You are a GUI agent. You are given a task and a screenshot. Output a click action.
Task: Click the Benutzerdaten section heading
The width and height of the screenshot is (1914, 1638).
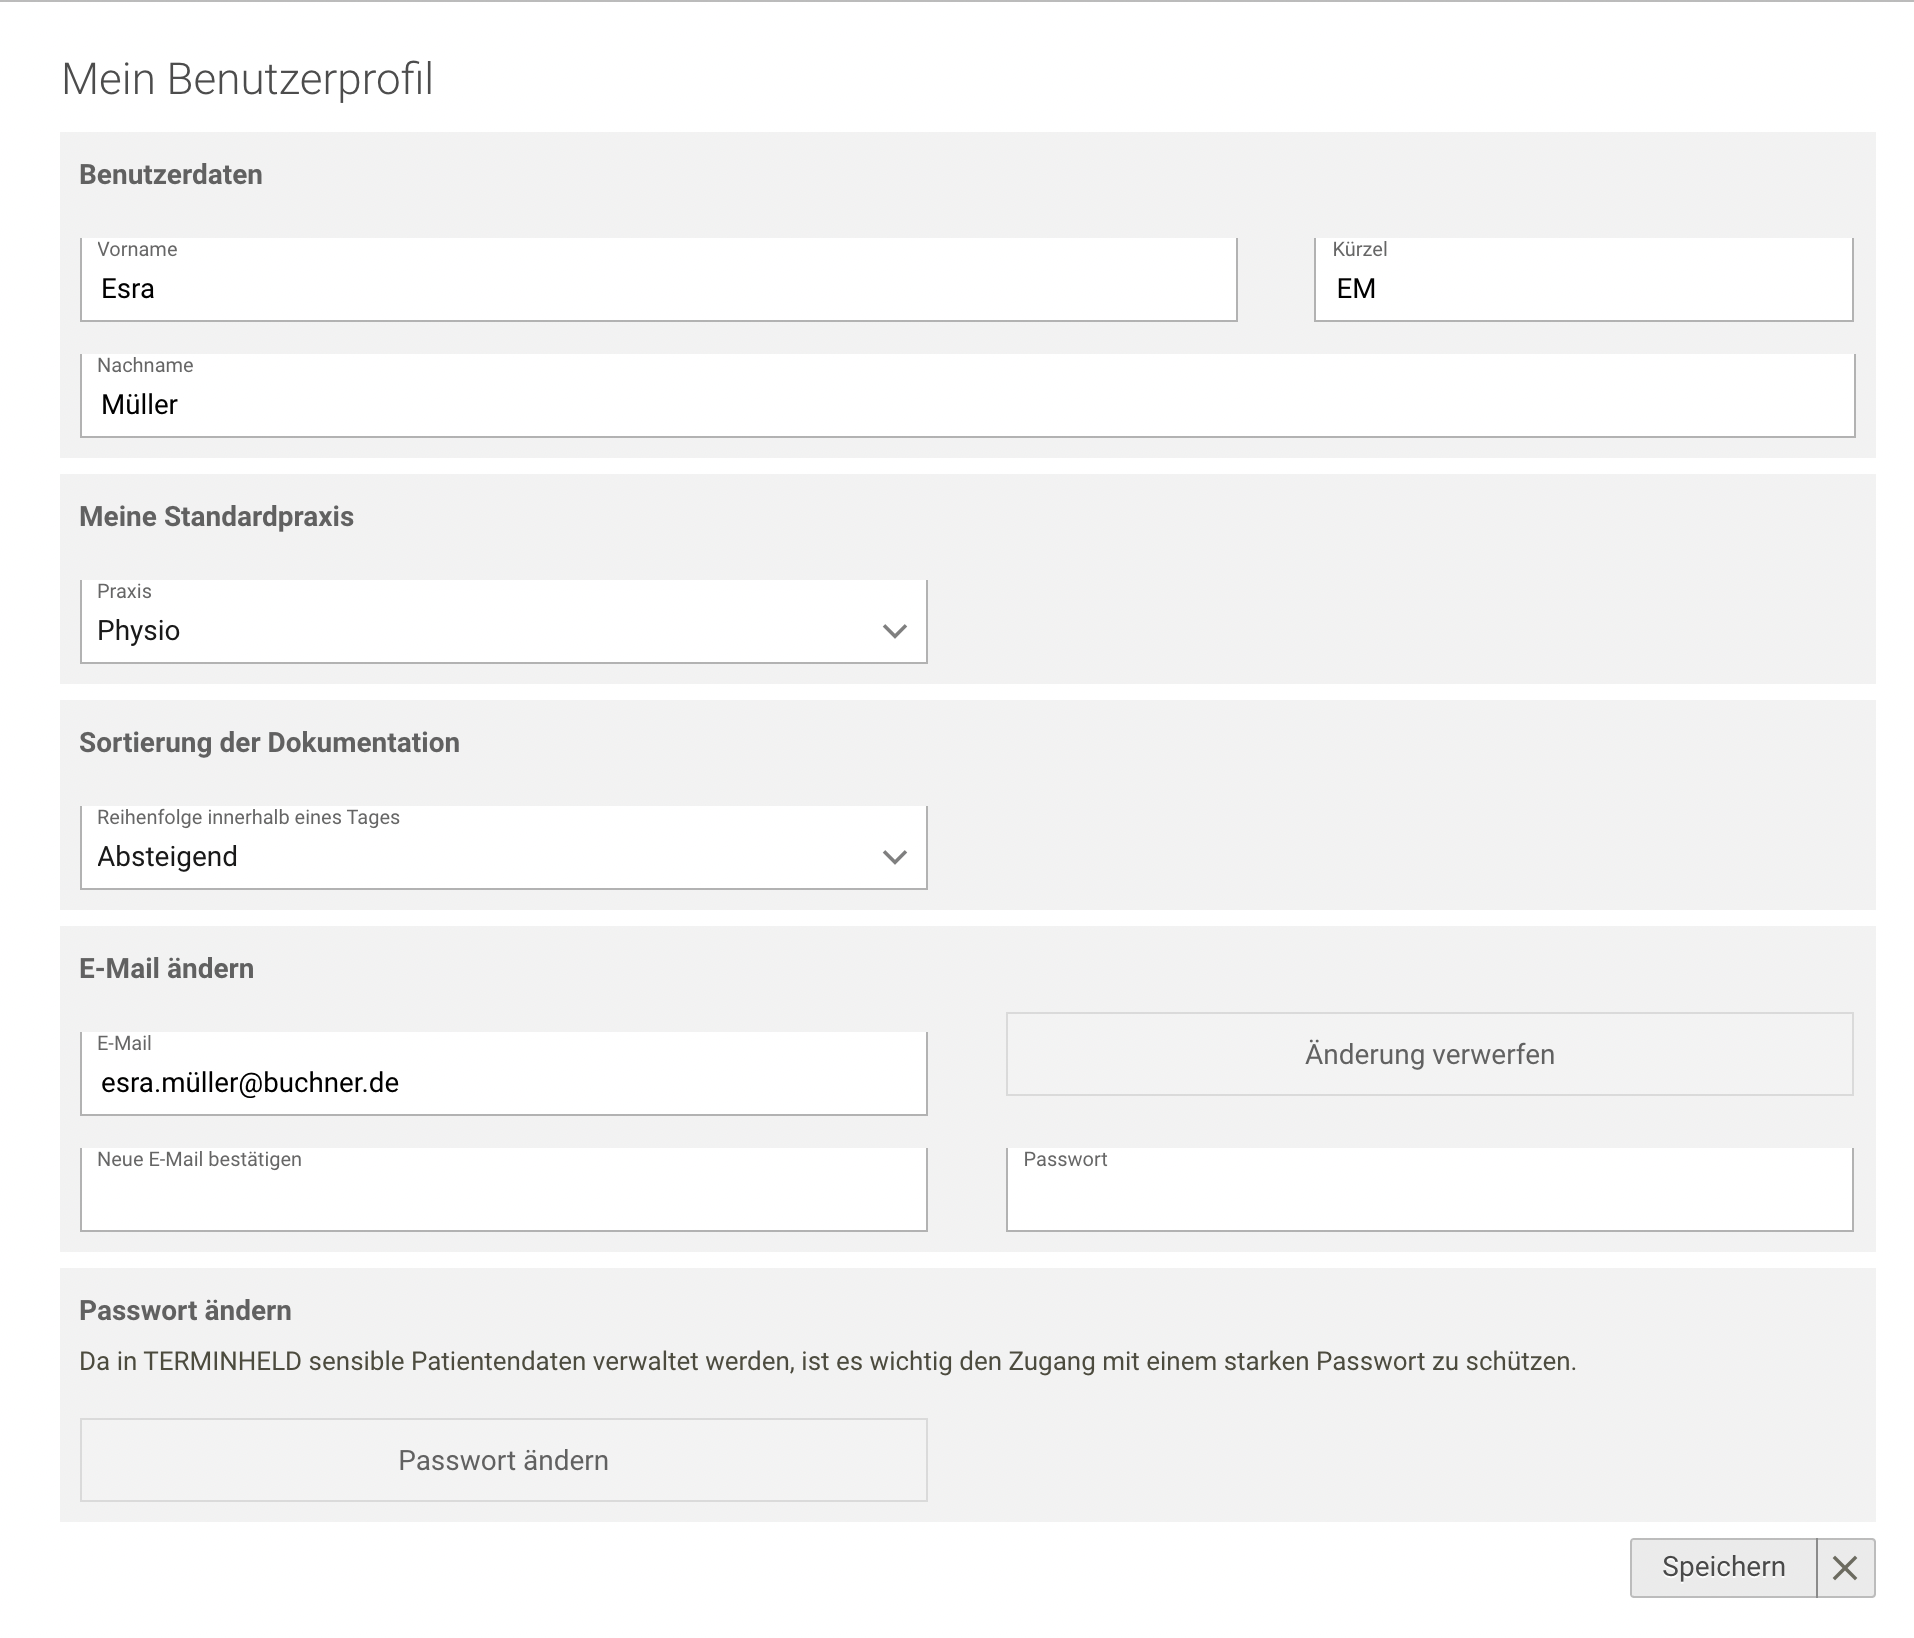click(171, 173)
